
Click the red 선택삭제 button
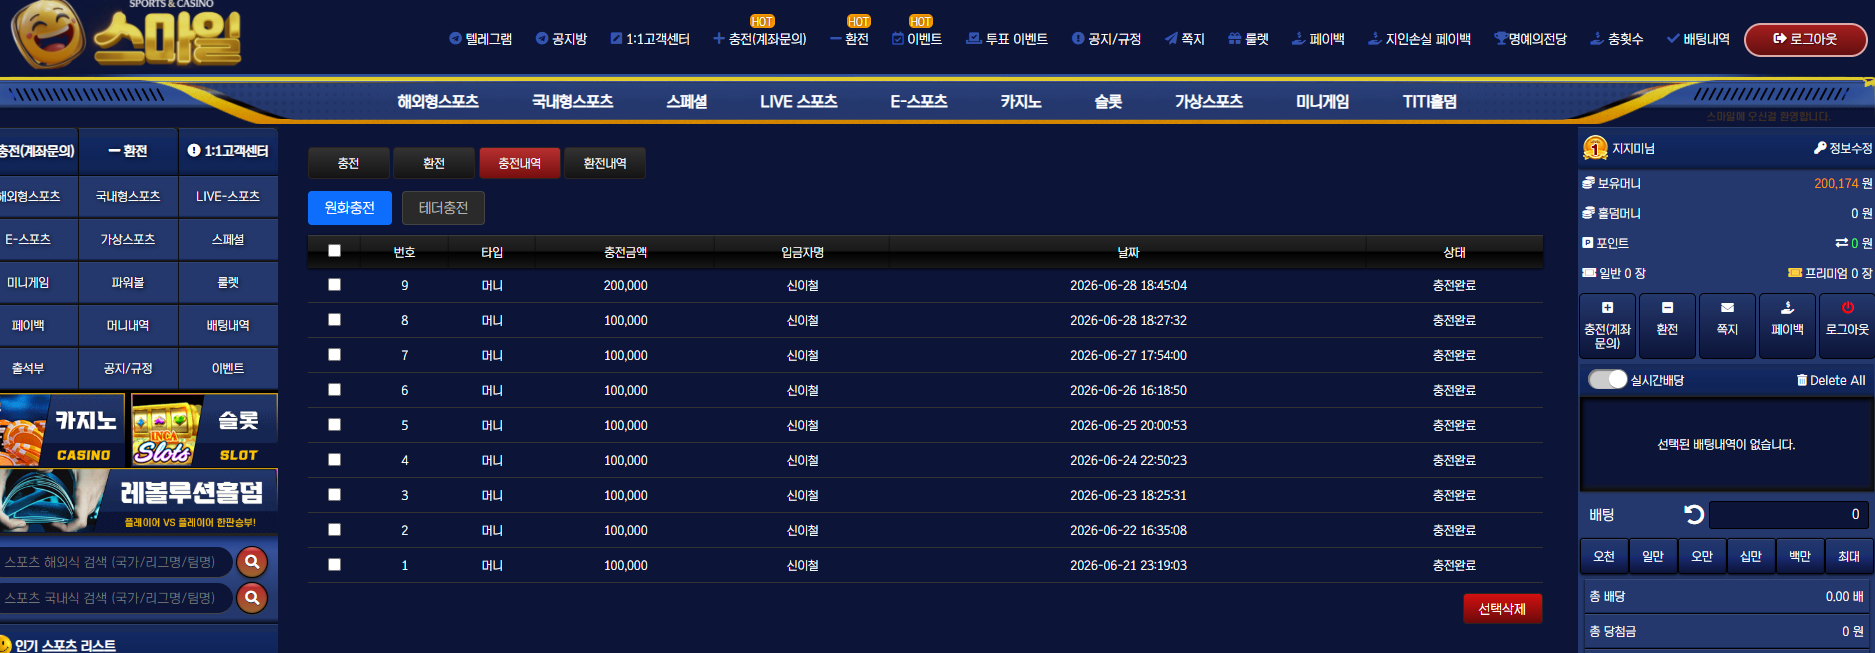tap(1502, 609)
